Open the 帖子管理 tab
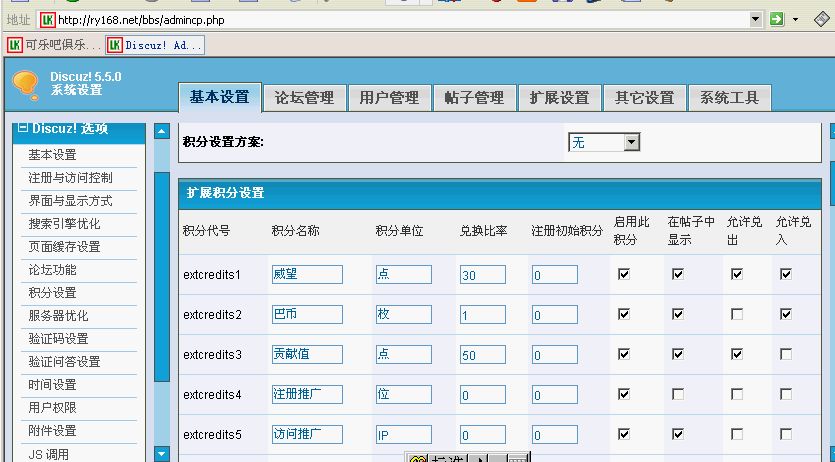835x462 pixels. point(474,98)
